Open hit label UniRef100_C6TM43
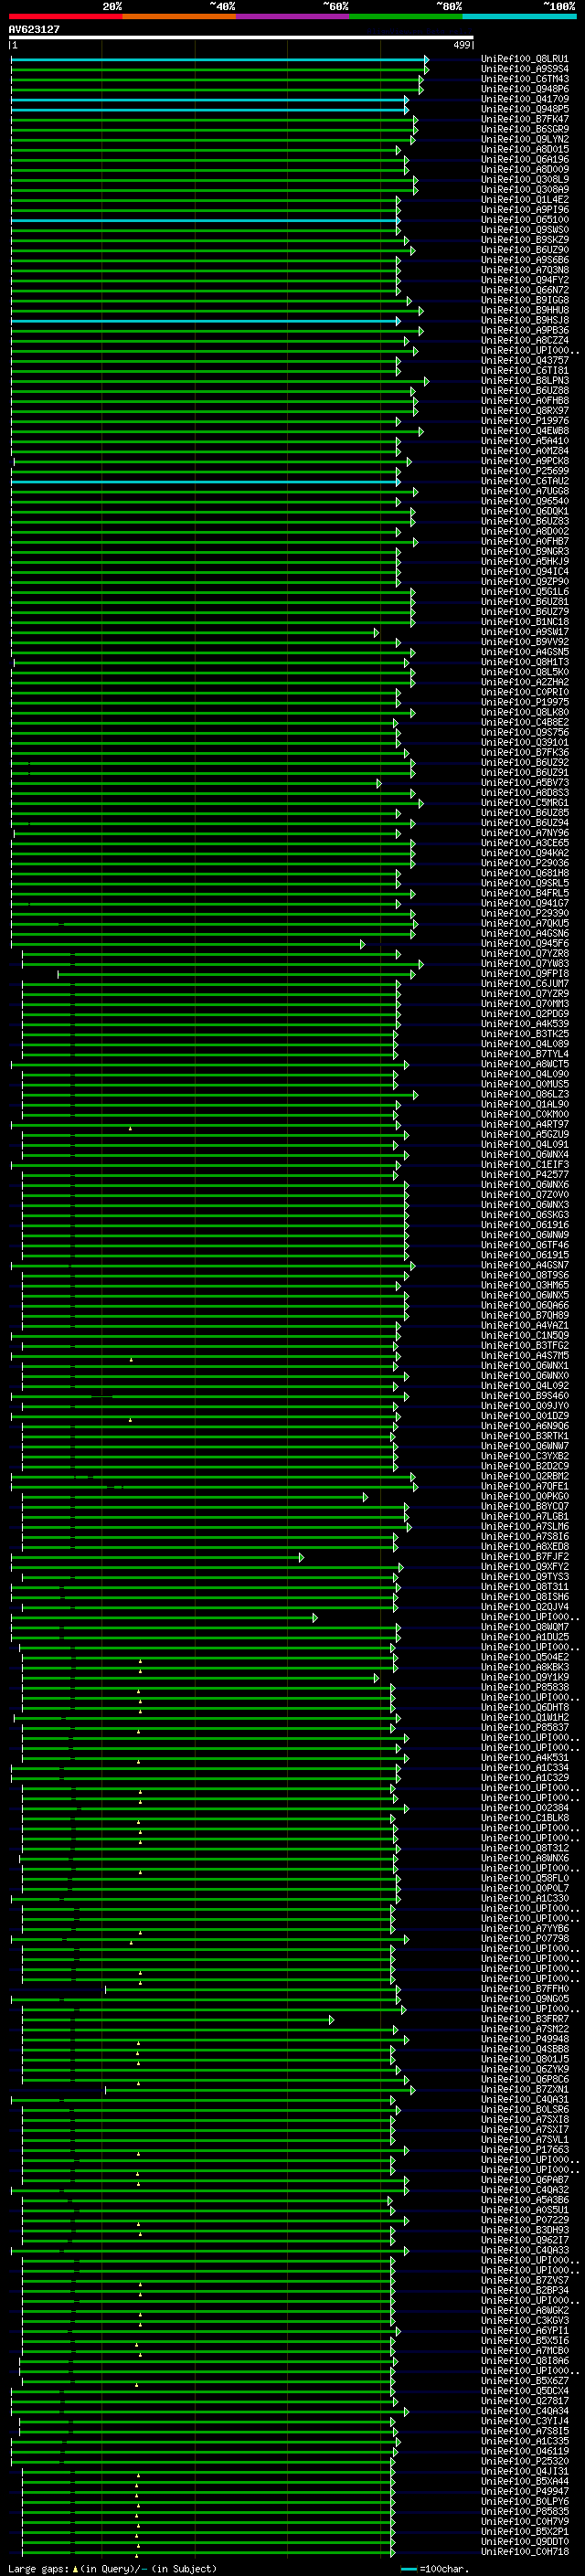This screenshot has width=585, height=2576. pyautogui.click(x=525, y=79)
